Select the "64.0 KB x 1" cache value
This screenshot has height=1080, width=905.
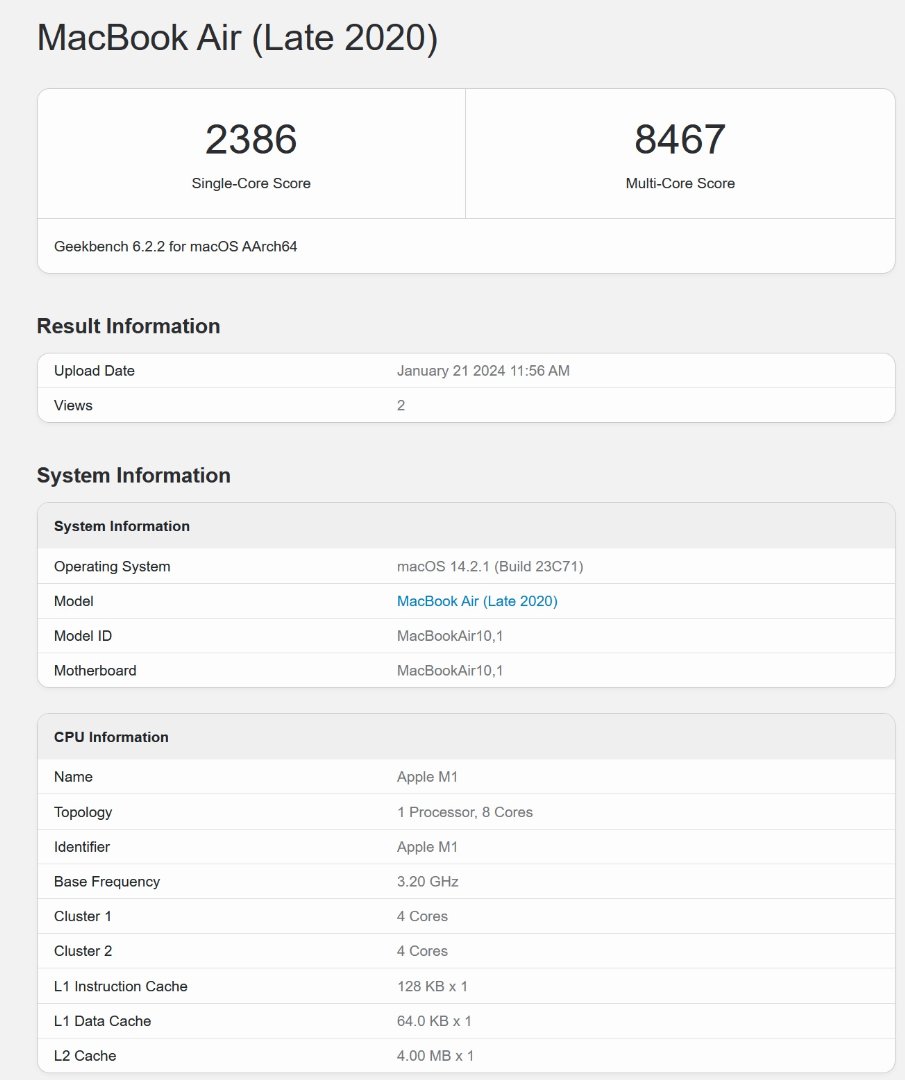click(435, 1021)
